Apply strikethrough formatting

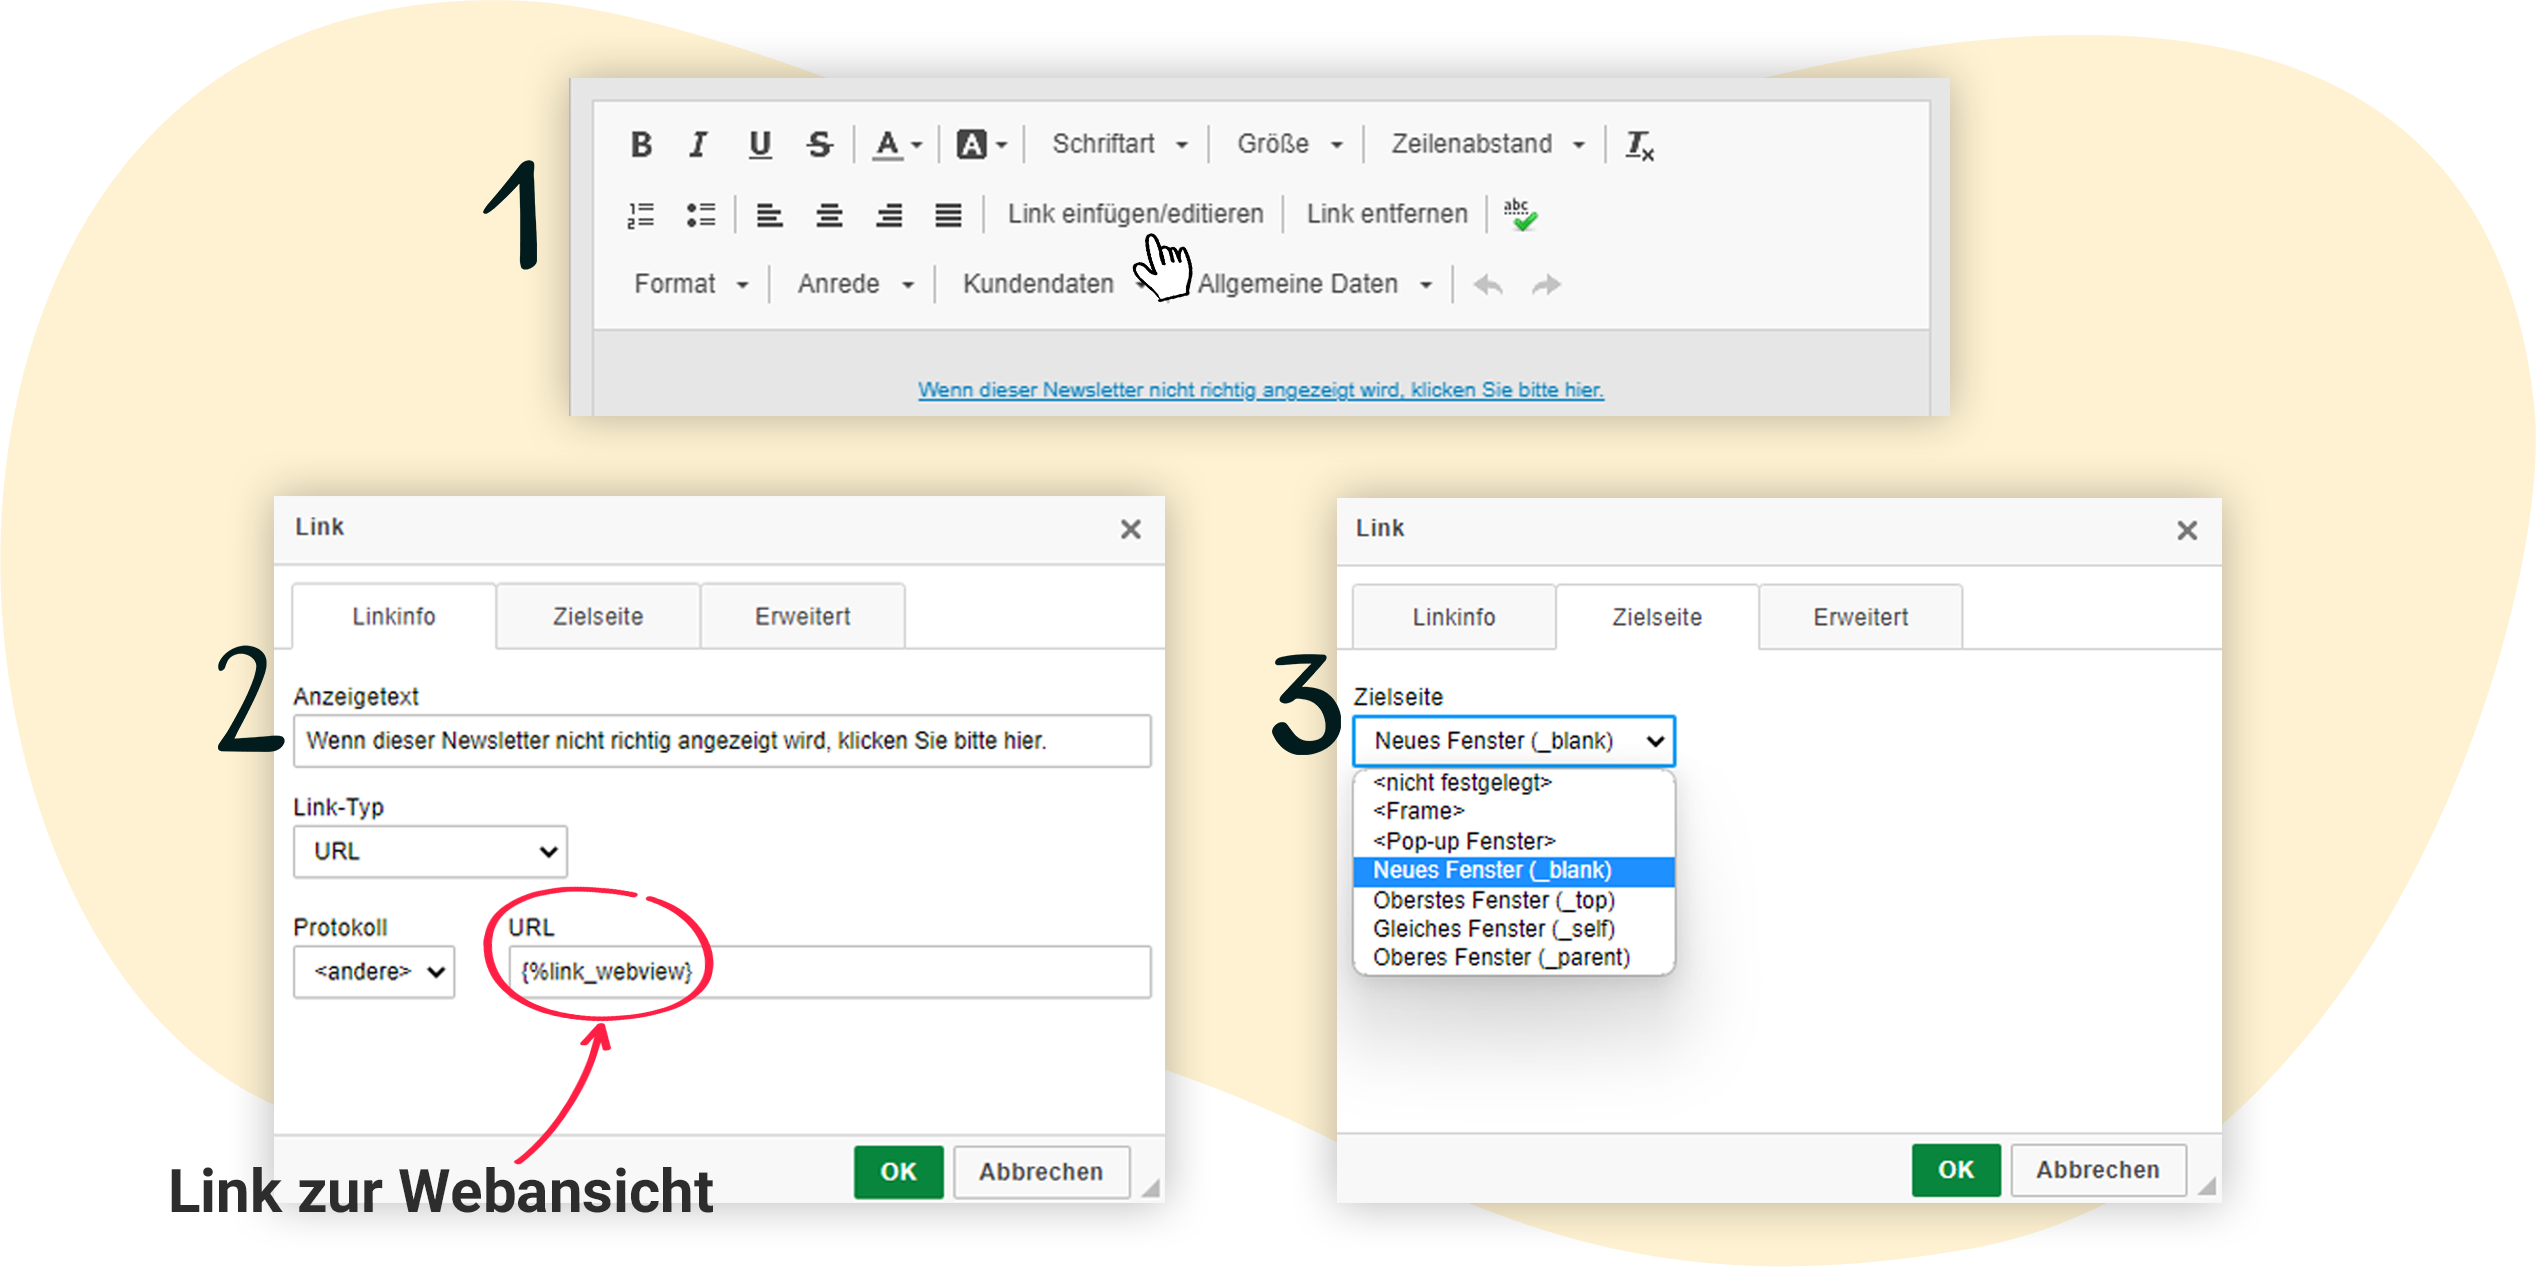[819, 145]
